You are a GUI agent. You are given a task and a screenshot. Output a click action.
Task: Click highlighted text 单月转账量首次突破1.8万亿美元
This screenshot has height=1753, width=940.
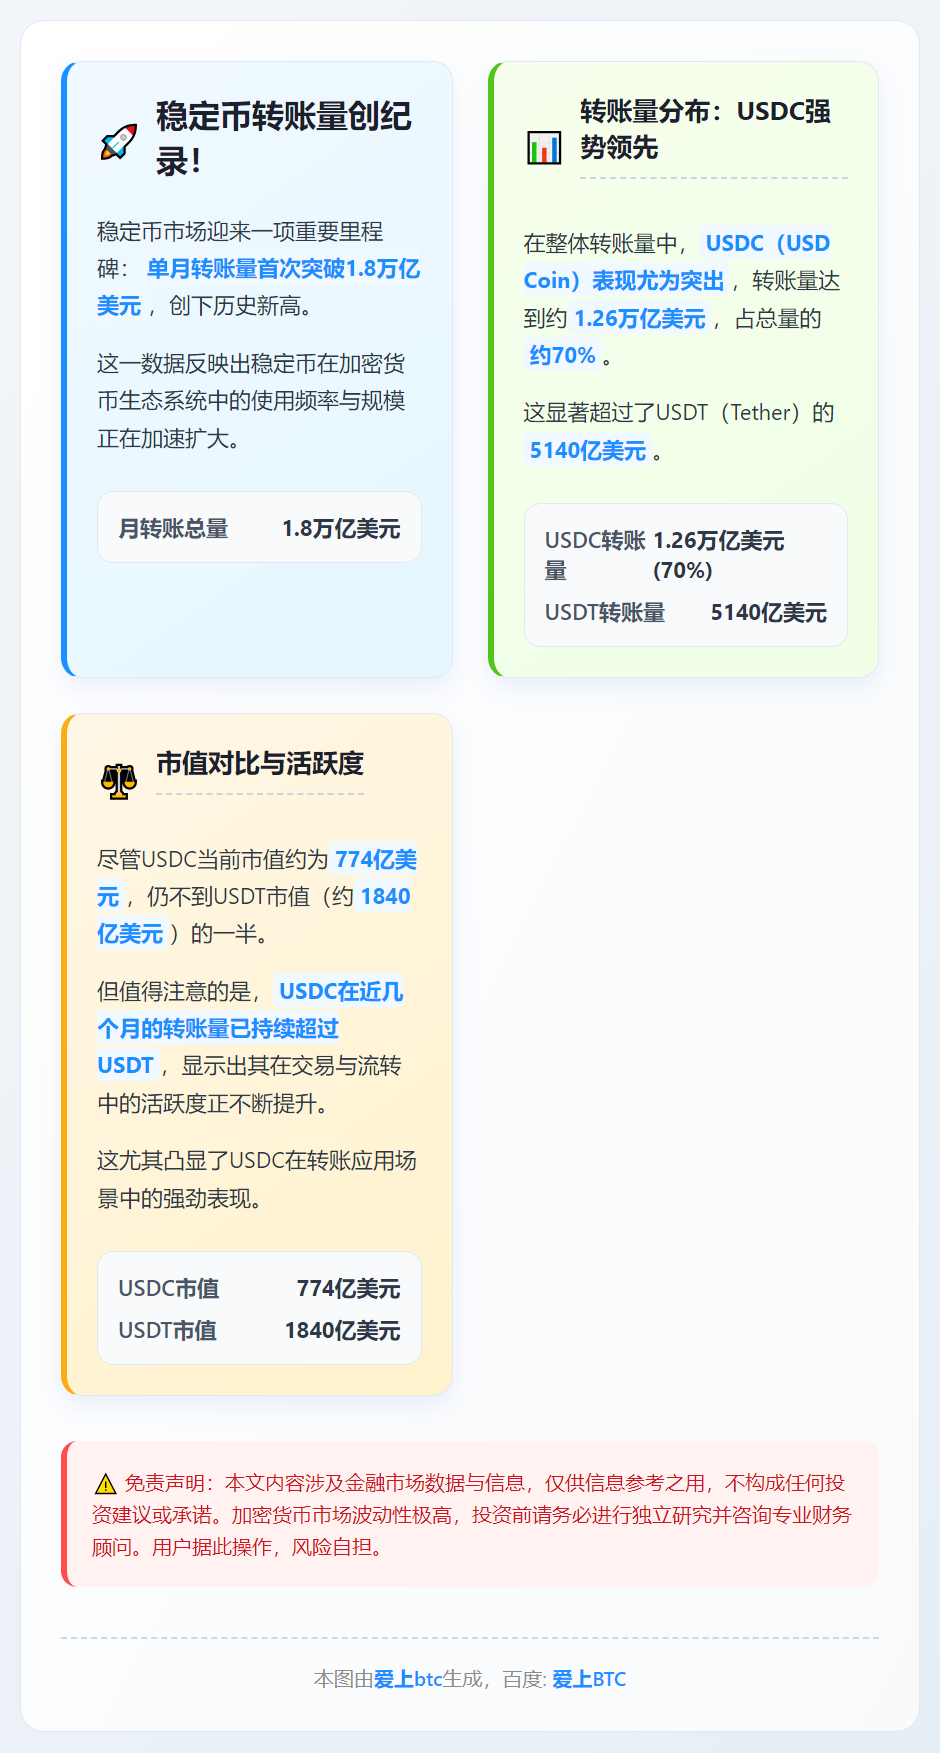pos(259,287)
